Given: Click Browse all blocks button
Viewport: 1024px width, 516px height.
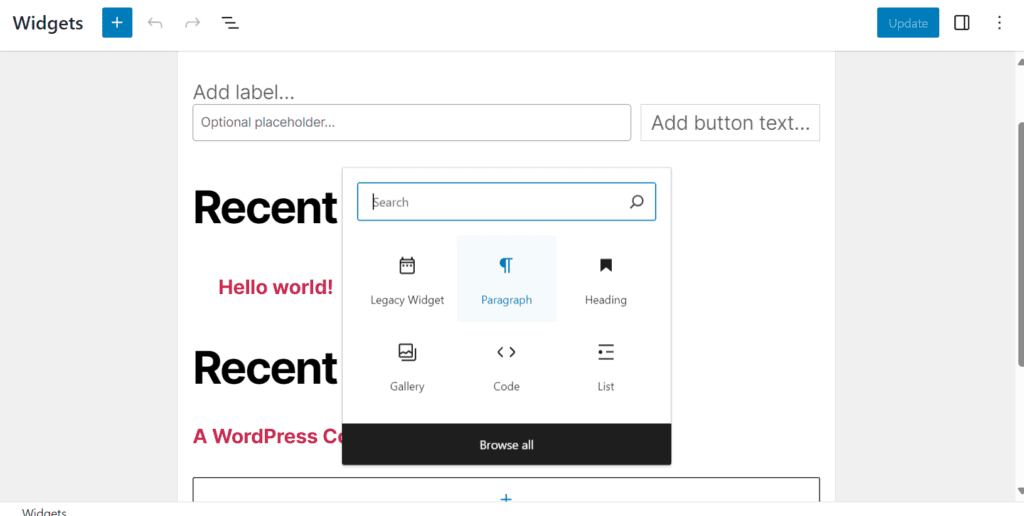Looking at the screenshot, I should pyautogui.click(x=506, y=445).
